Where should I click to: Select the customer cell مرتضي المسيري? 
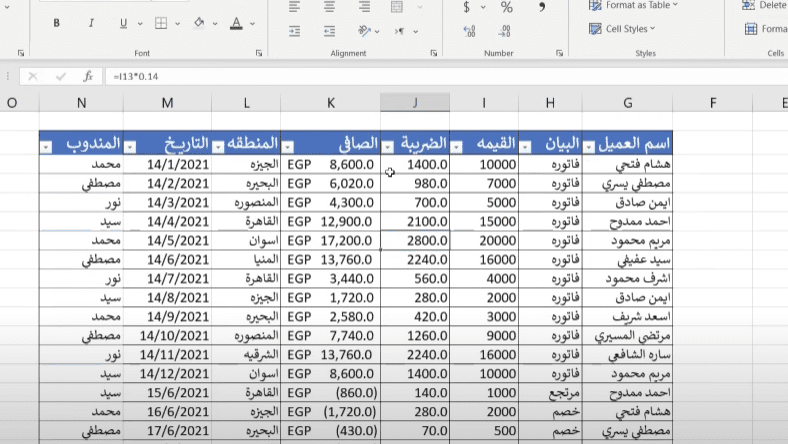point(628,335)
